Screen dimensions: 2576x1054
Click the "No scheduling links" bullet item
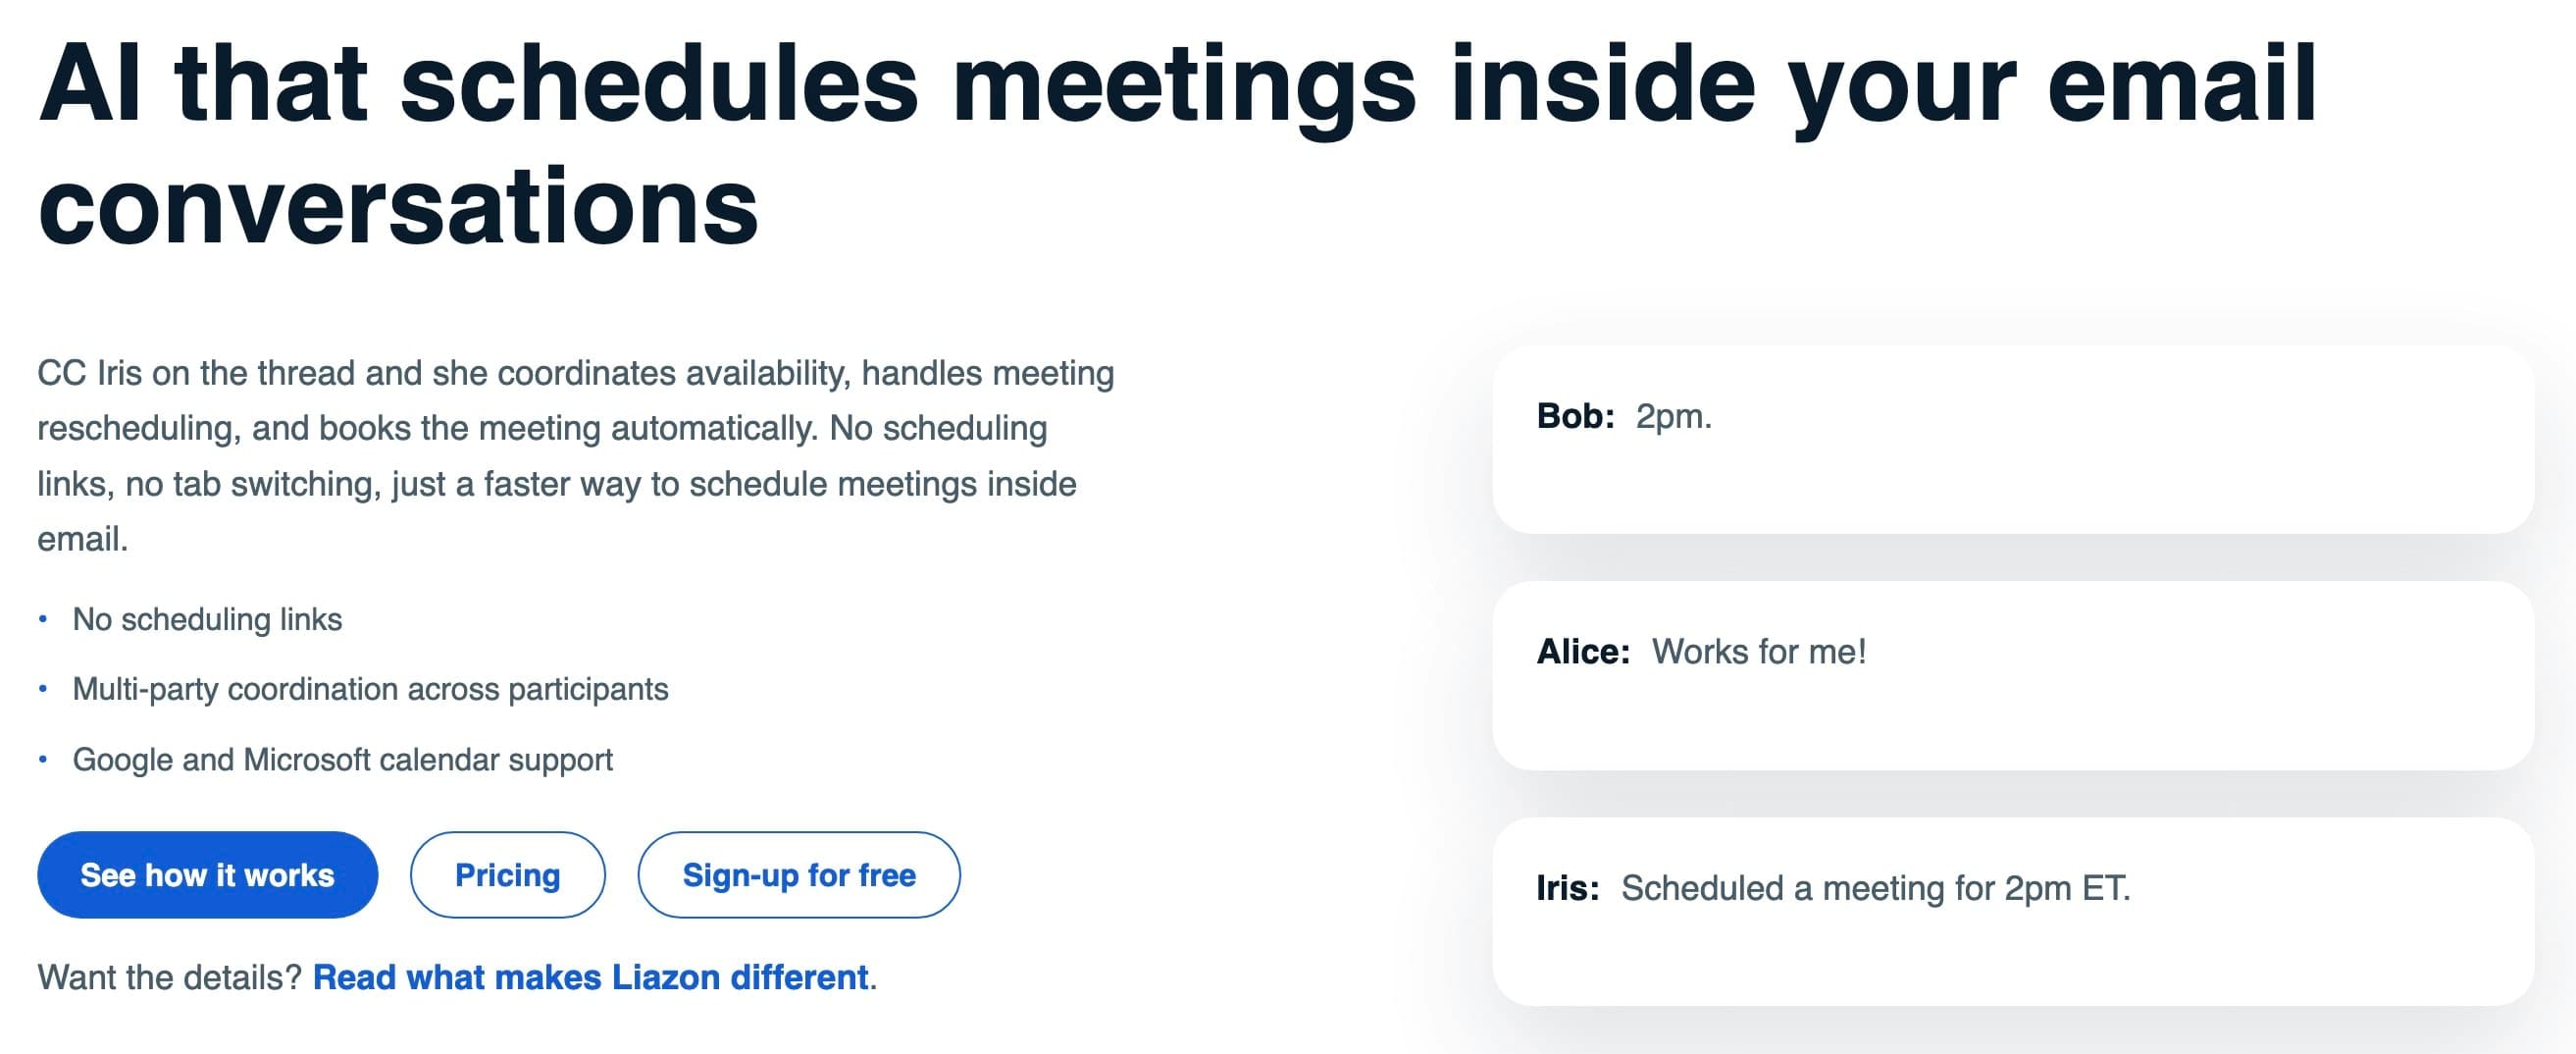pyautogui.click(x=207, y=620)
